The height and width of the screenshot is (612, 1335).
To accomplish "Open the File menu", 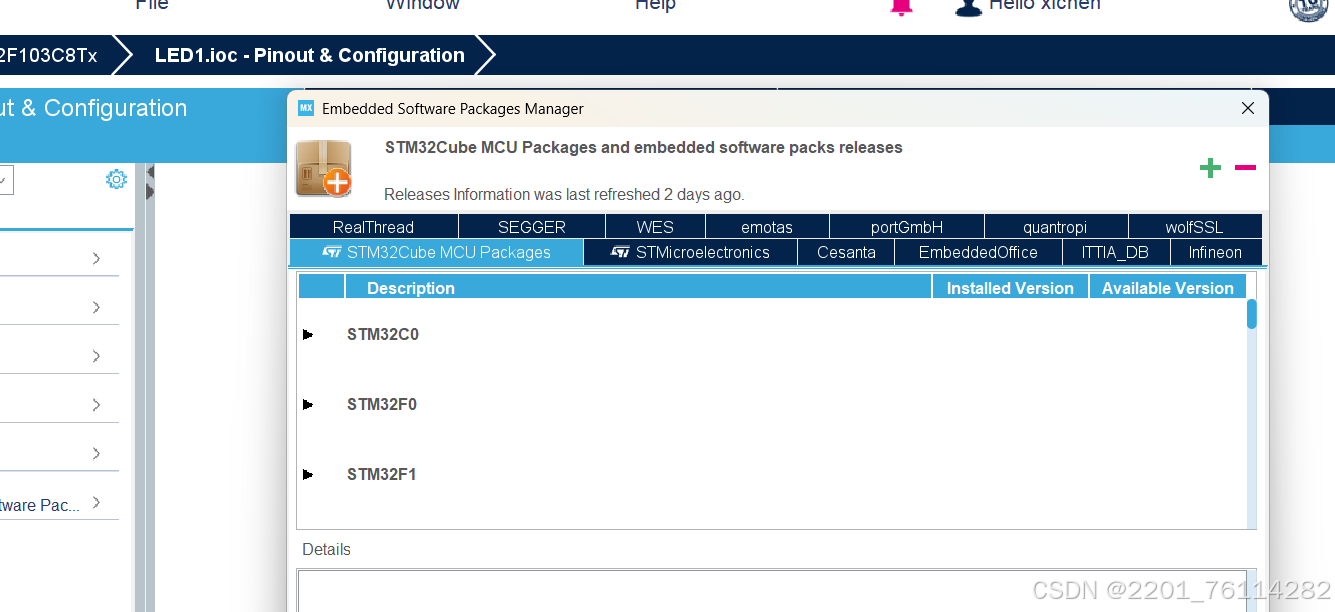I will coord(152,5).
